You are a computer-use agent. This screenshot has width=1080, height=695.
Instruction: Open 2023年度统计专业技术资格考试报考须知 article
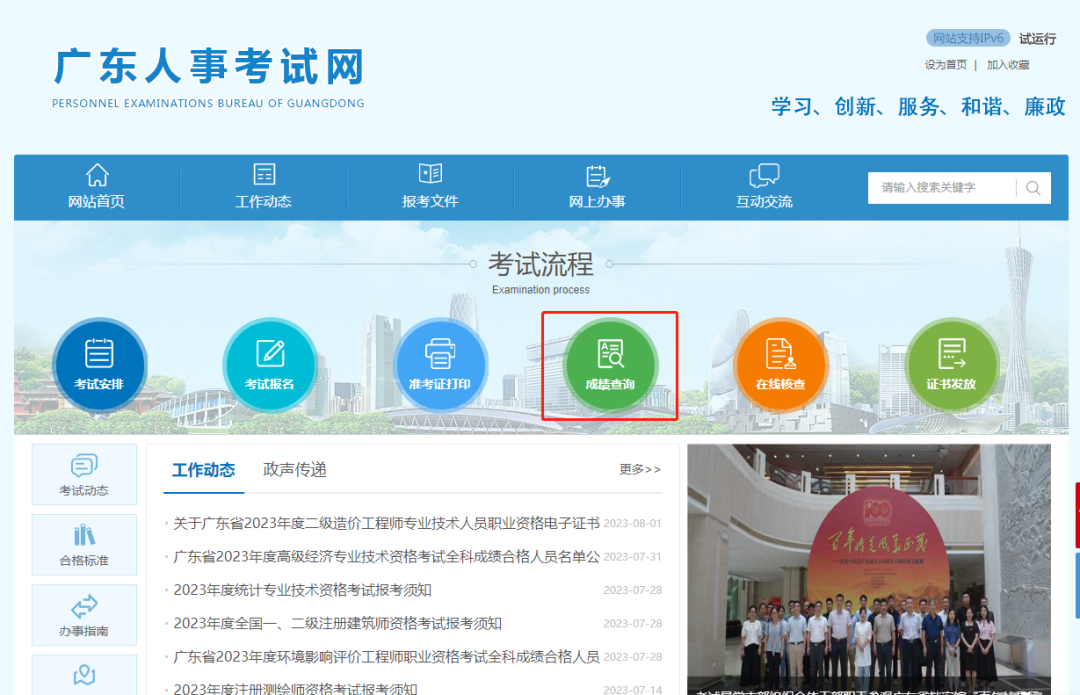click(303, 590)
